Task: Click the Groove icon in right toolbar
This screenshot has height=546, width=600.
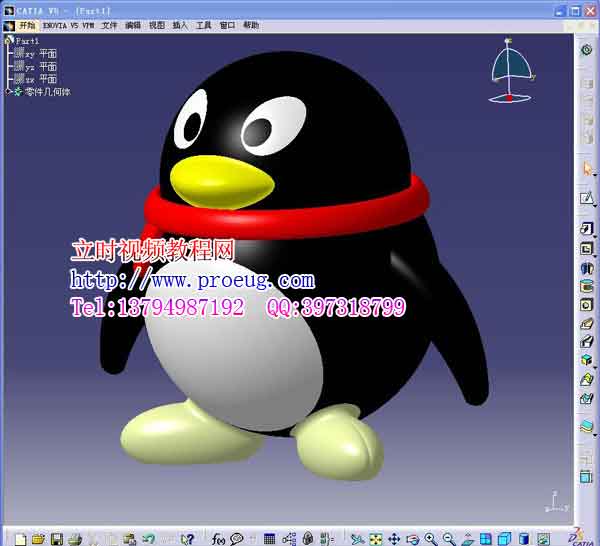Action: (x=586, y=286)
